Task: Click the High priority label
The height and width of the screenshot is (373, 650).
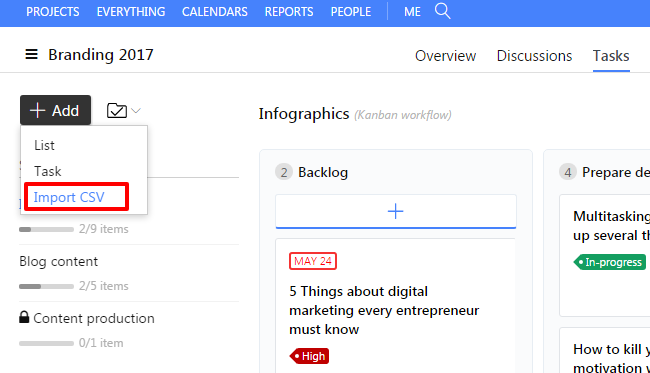Action: [x=310, y=356]
